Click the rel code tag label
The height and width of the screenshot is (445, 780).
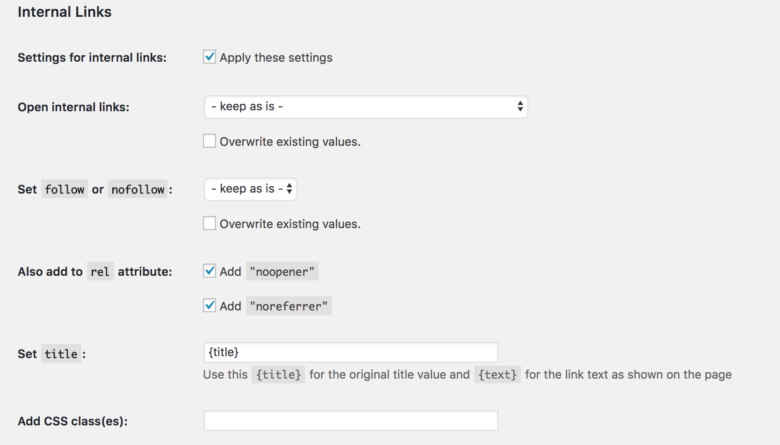(100, 272)
